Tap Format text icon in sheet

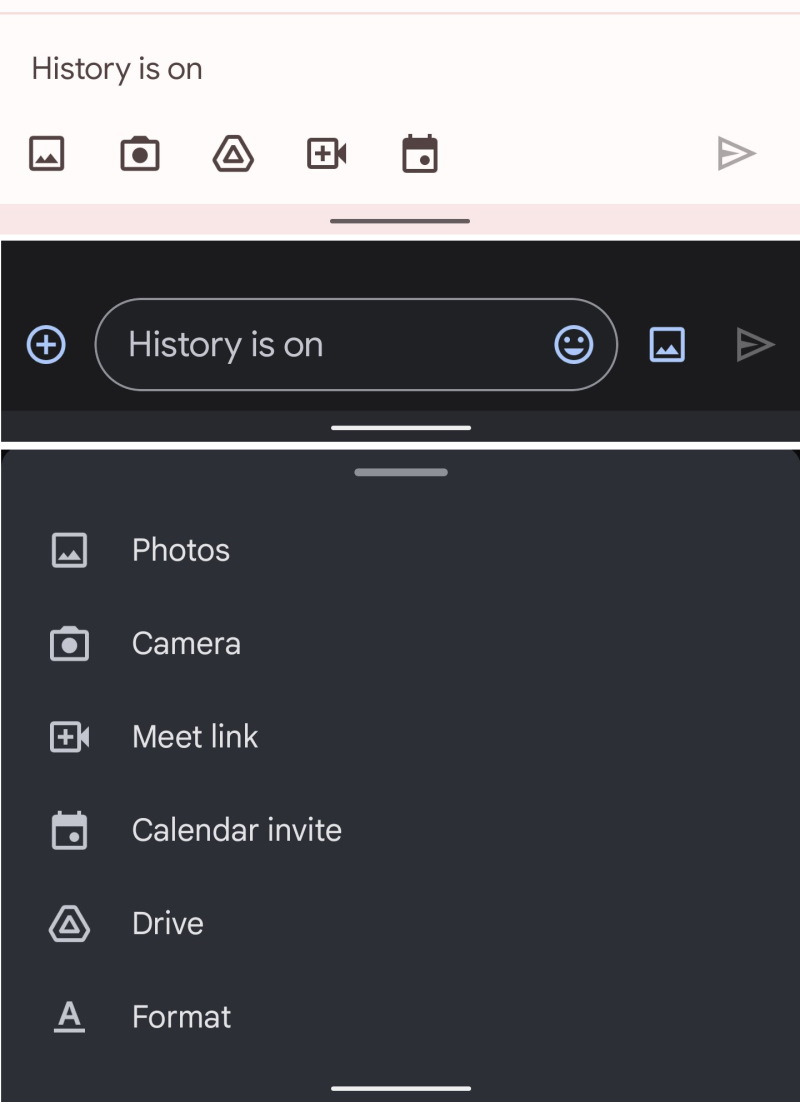[x=70, y=1017]
